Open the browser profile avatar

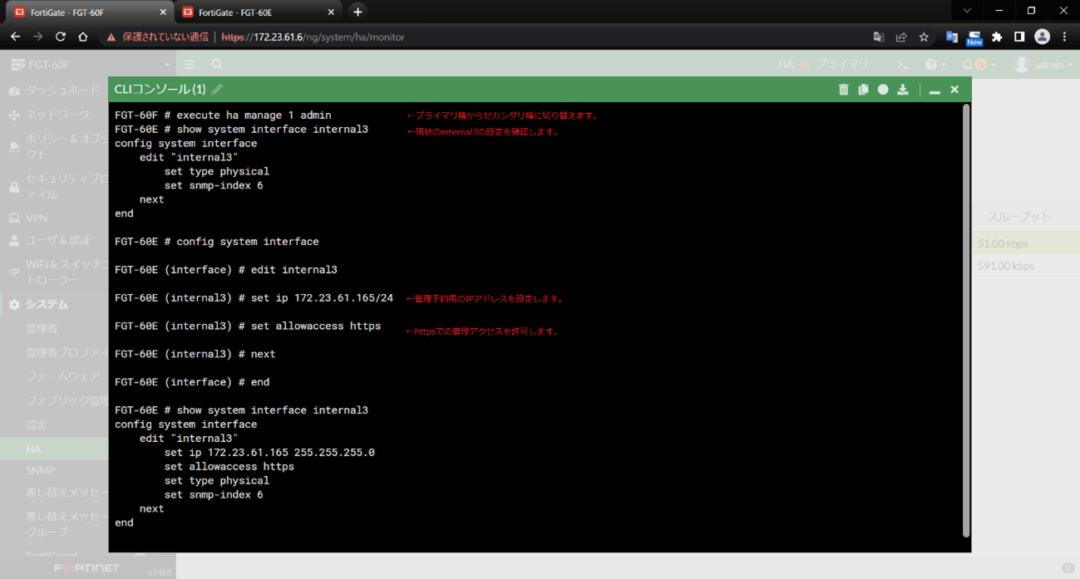[x=1042, y=37]
